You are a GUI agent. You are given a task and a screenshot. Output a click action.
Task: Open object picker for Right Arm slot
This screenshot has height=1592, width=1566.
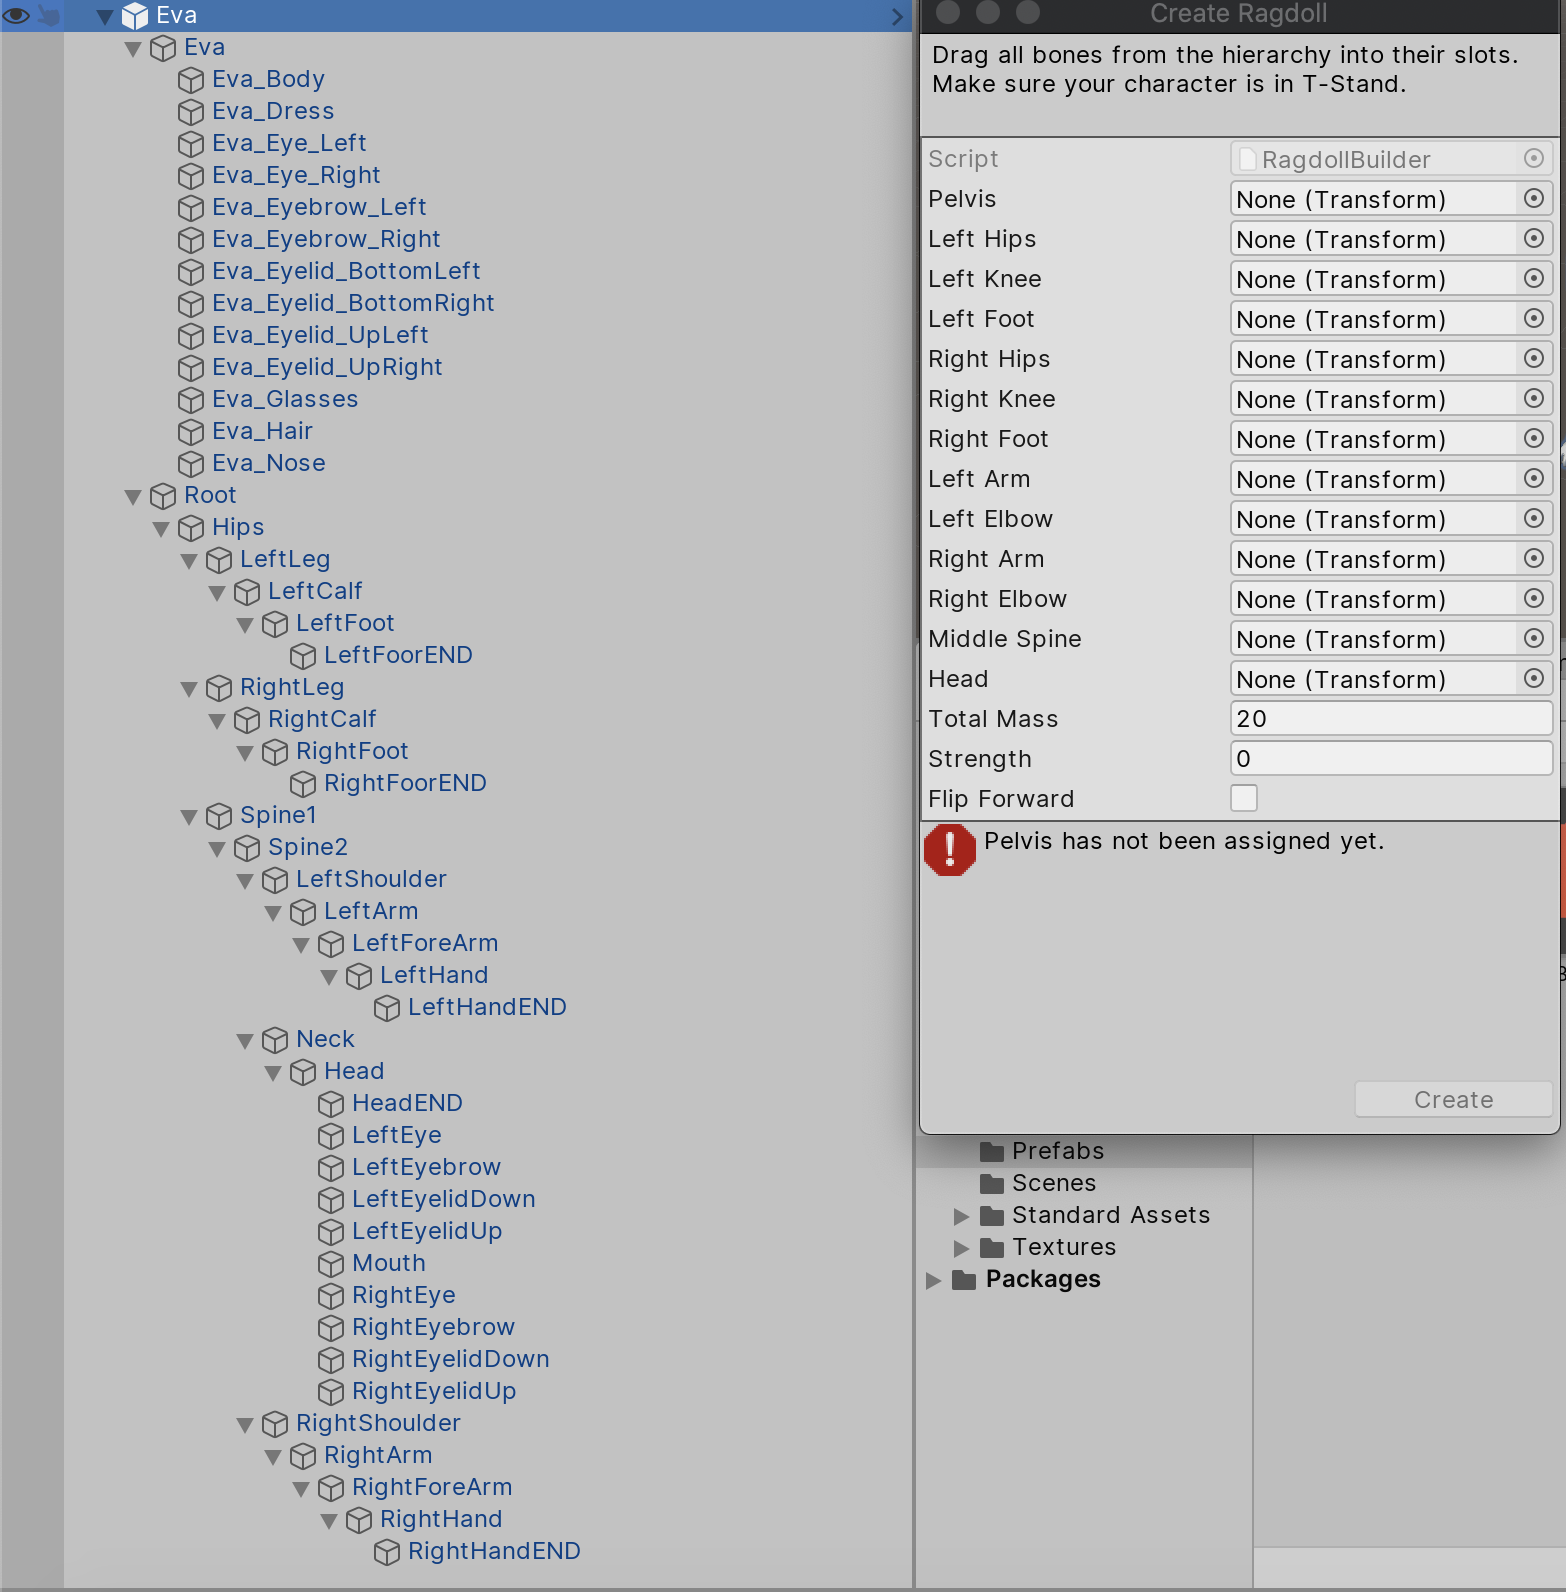(1533, 558)
